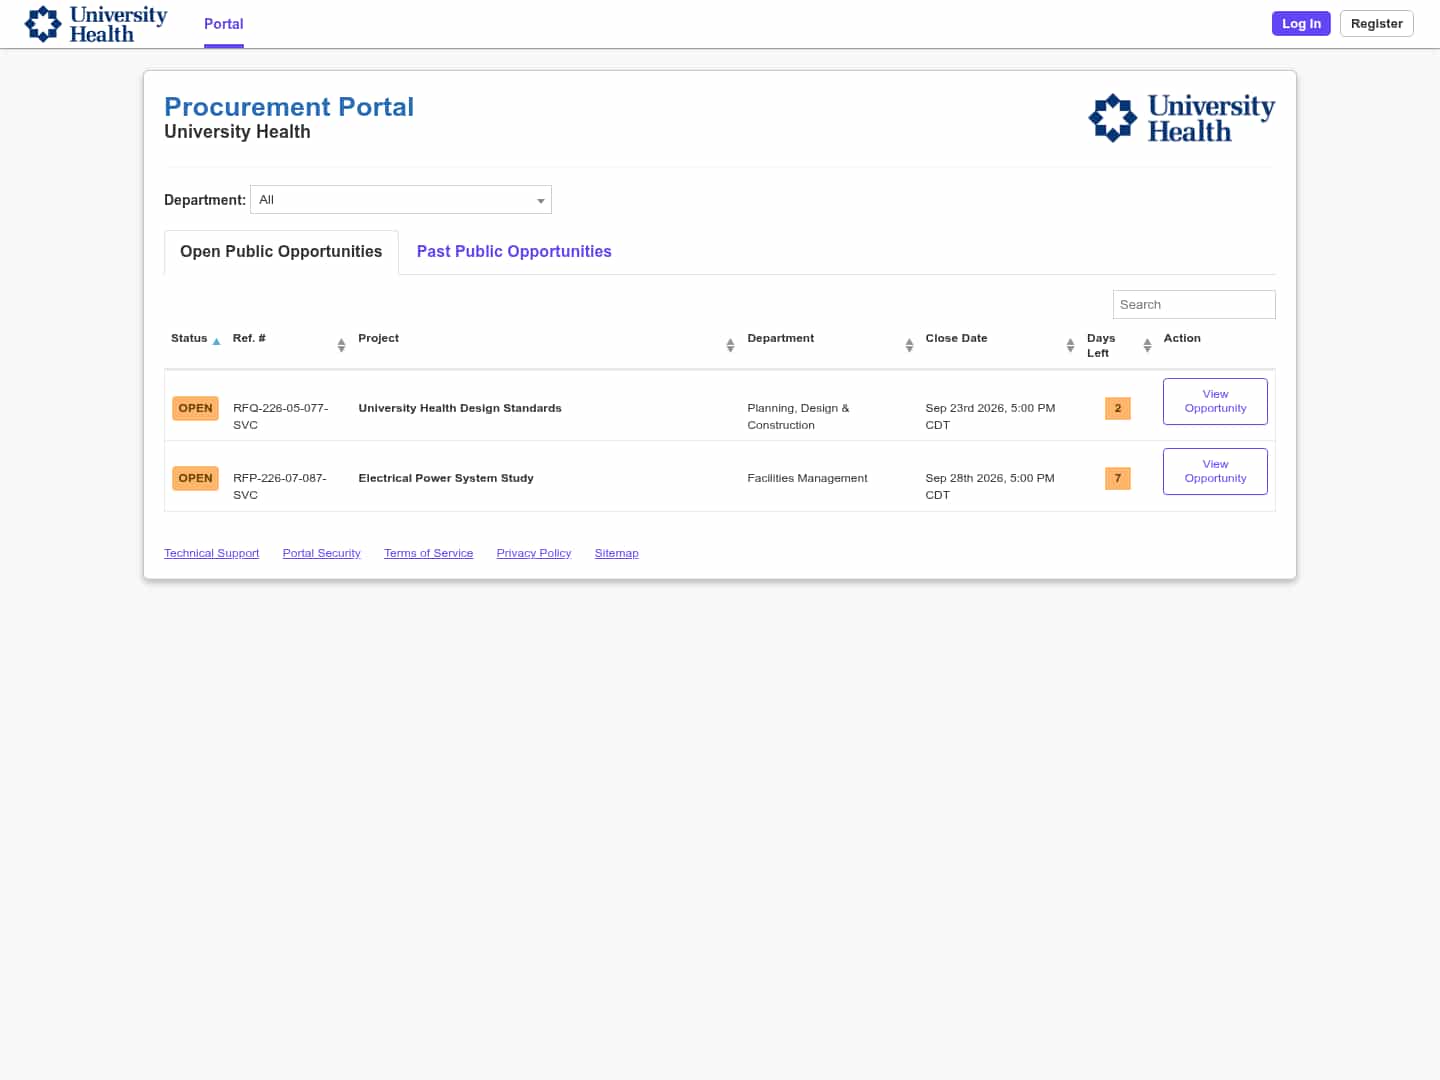1440x1080 pixels.
Task: Open the Department filter dropdown
Action: (401, 200)
